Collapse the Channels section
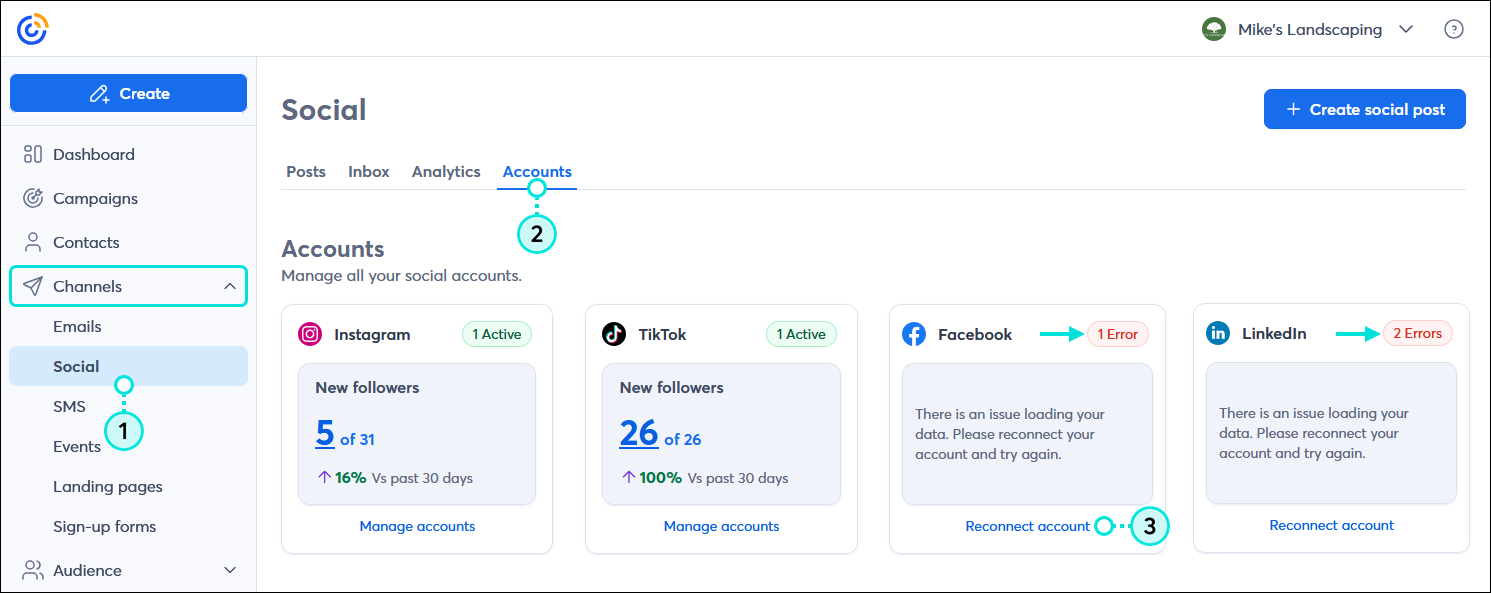1491x593 pixels. point(230,286)
